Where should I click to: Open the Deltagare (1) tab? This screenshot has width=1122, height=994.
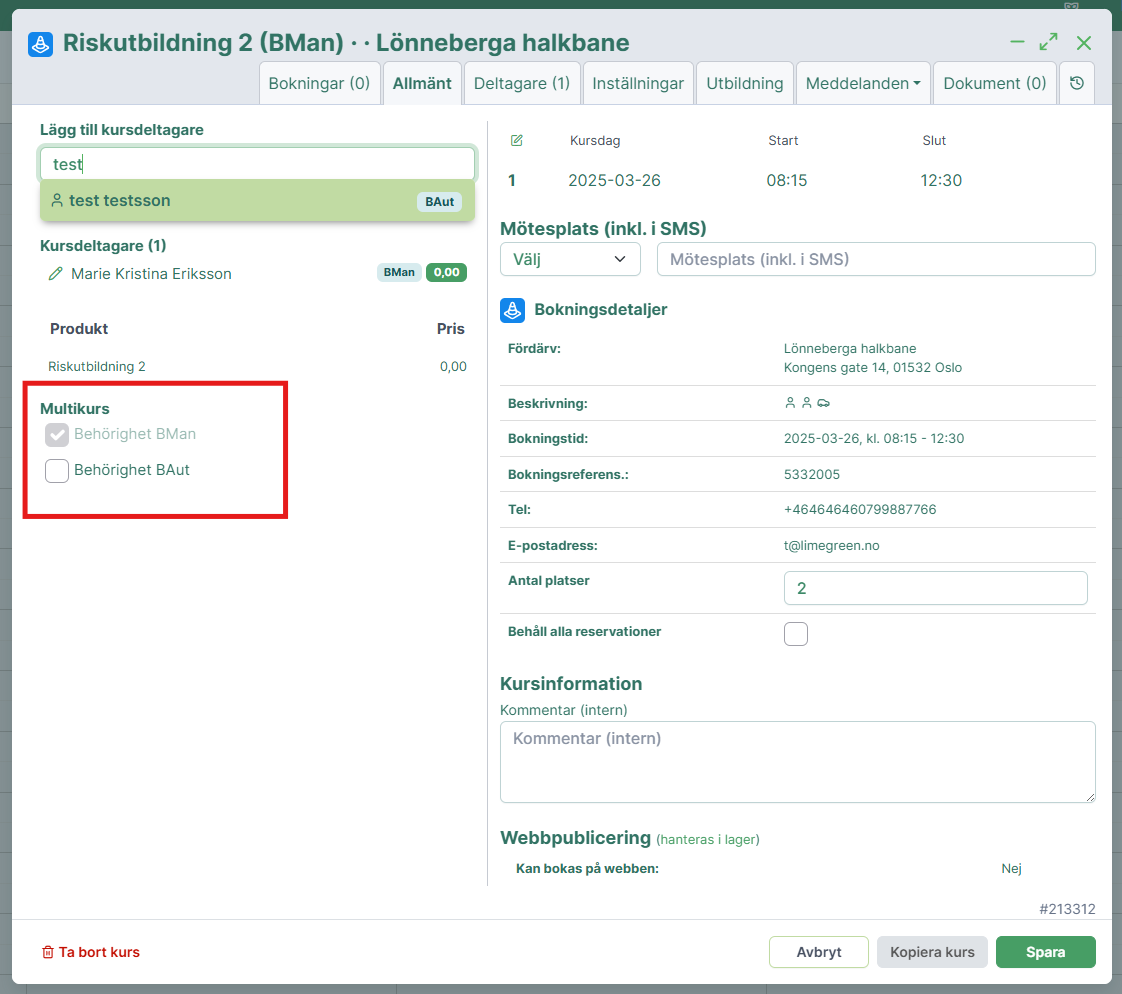pyautogui.click(x=522, y=83)
